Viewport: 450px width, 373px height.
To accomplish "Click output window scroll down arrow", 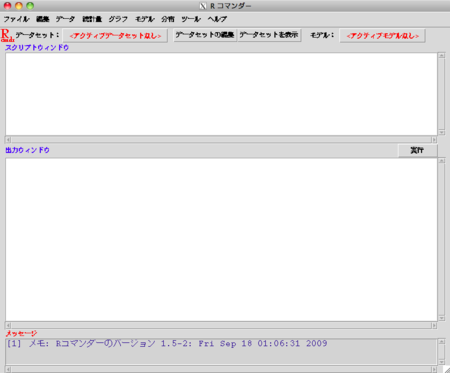I will tap(442, 318).
